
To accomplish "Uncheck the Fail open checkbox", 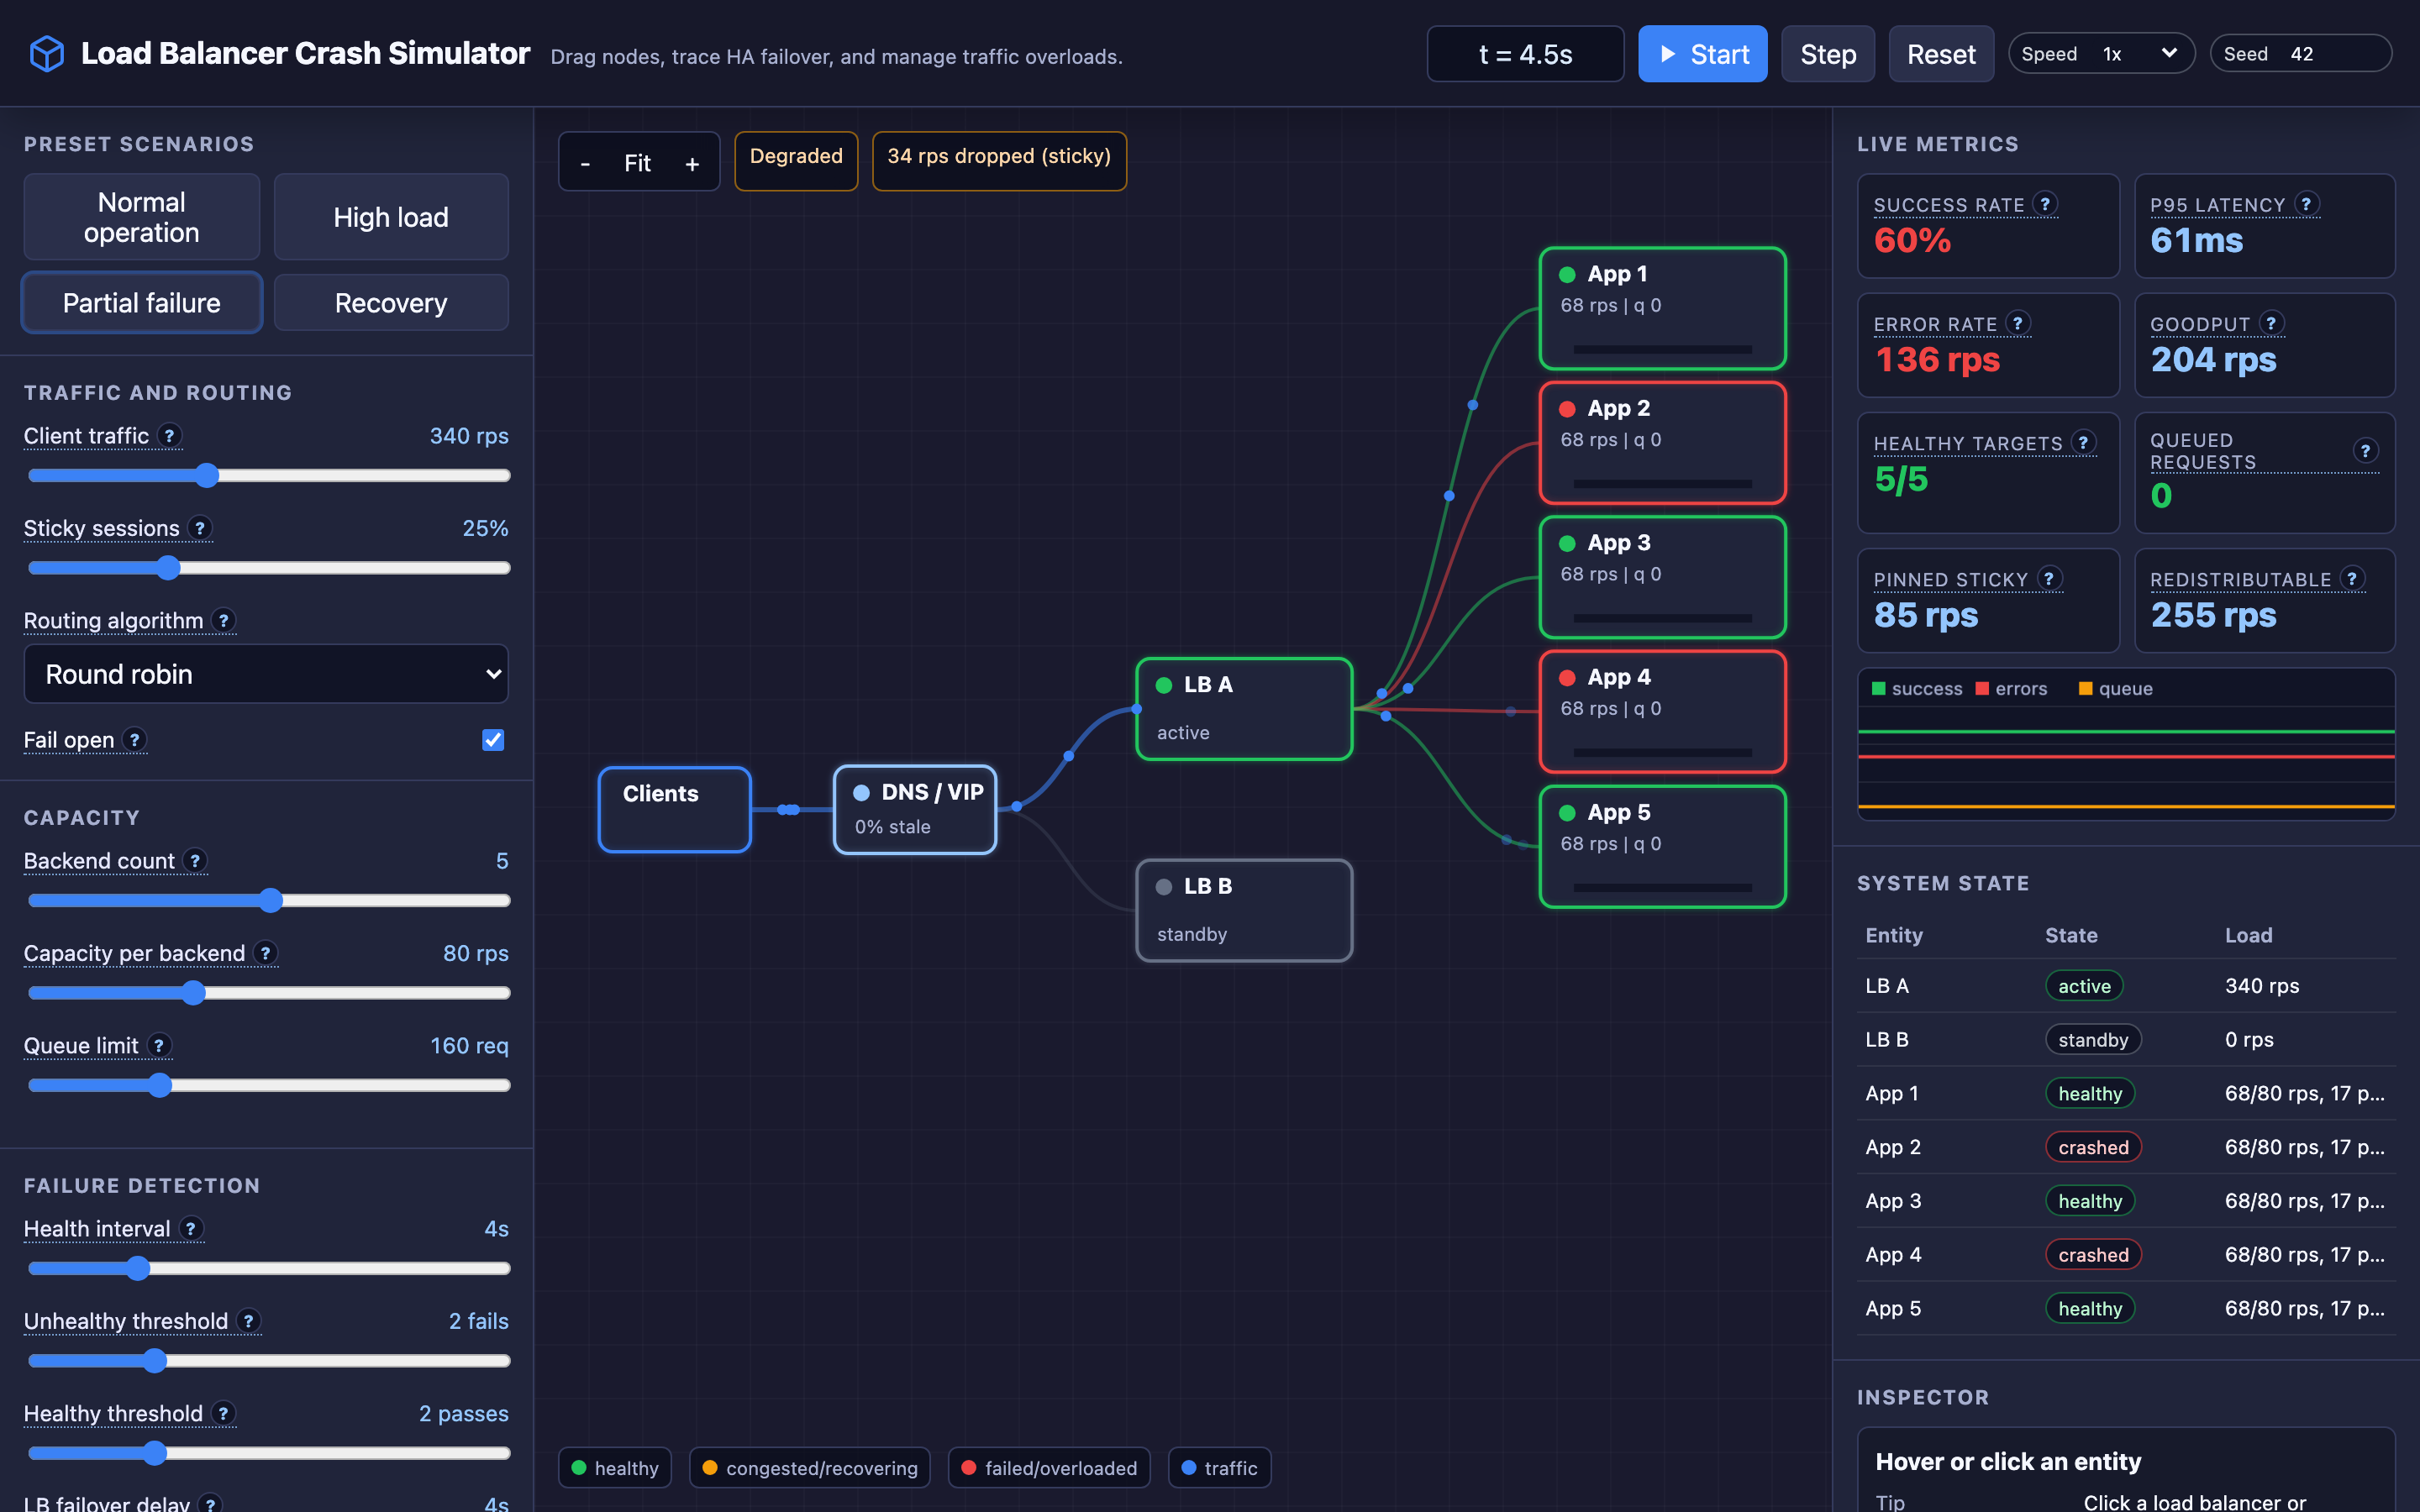I will click(x=493, y=740).
